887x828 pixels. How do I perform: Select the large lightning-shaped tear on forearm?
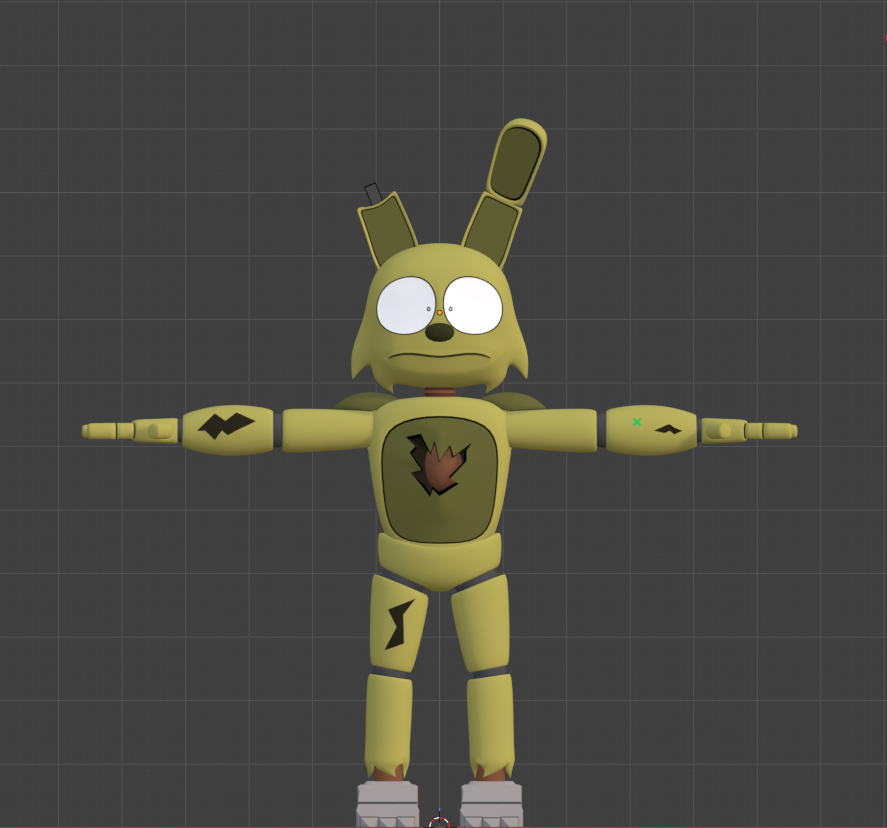coord(226,425)
